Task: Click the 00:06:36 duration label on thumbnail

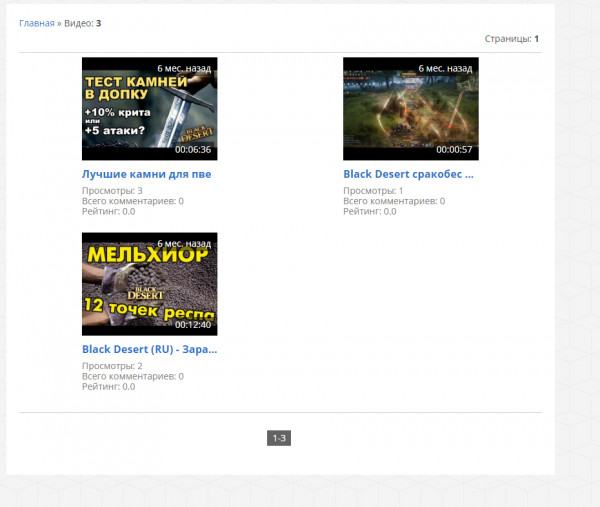Action: [x=193, y=150]
